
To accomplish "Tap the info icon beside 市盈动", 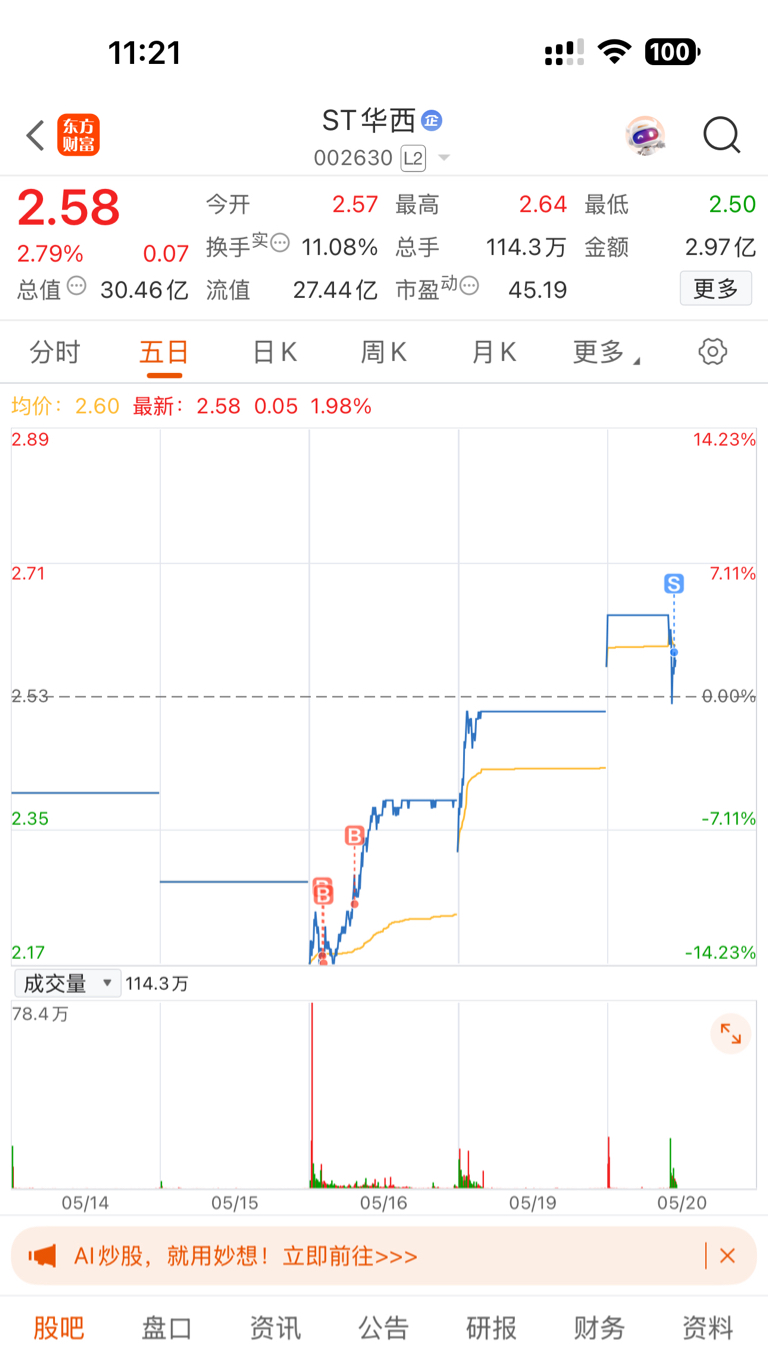I will point(469,288).
